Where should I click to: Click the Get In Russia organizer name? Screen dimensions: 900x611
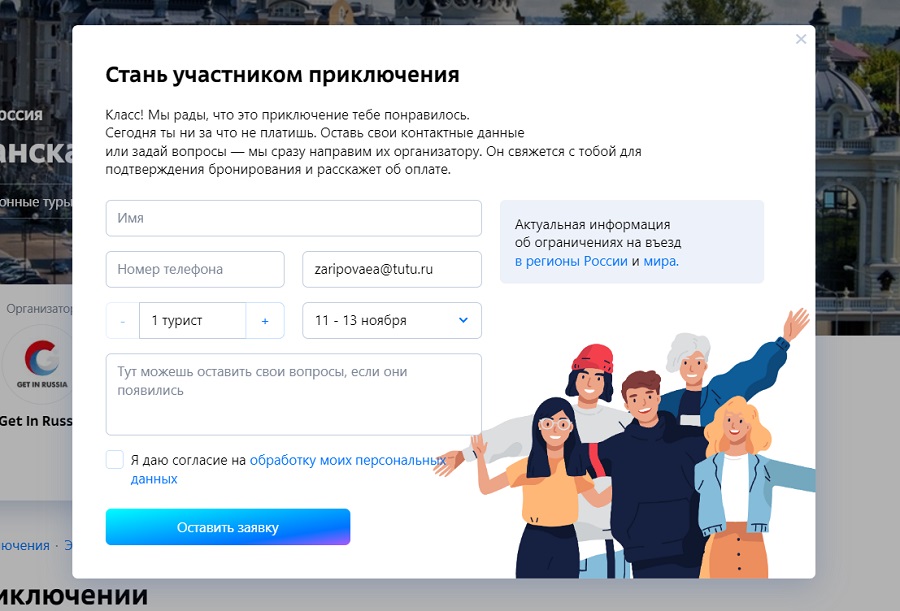(36, 421)
